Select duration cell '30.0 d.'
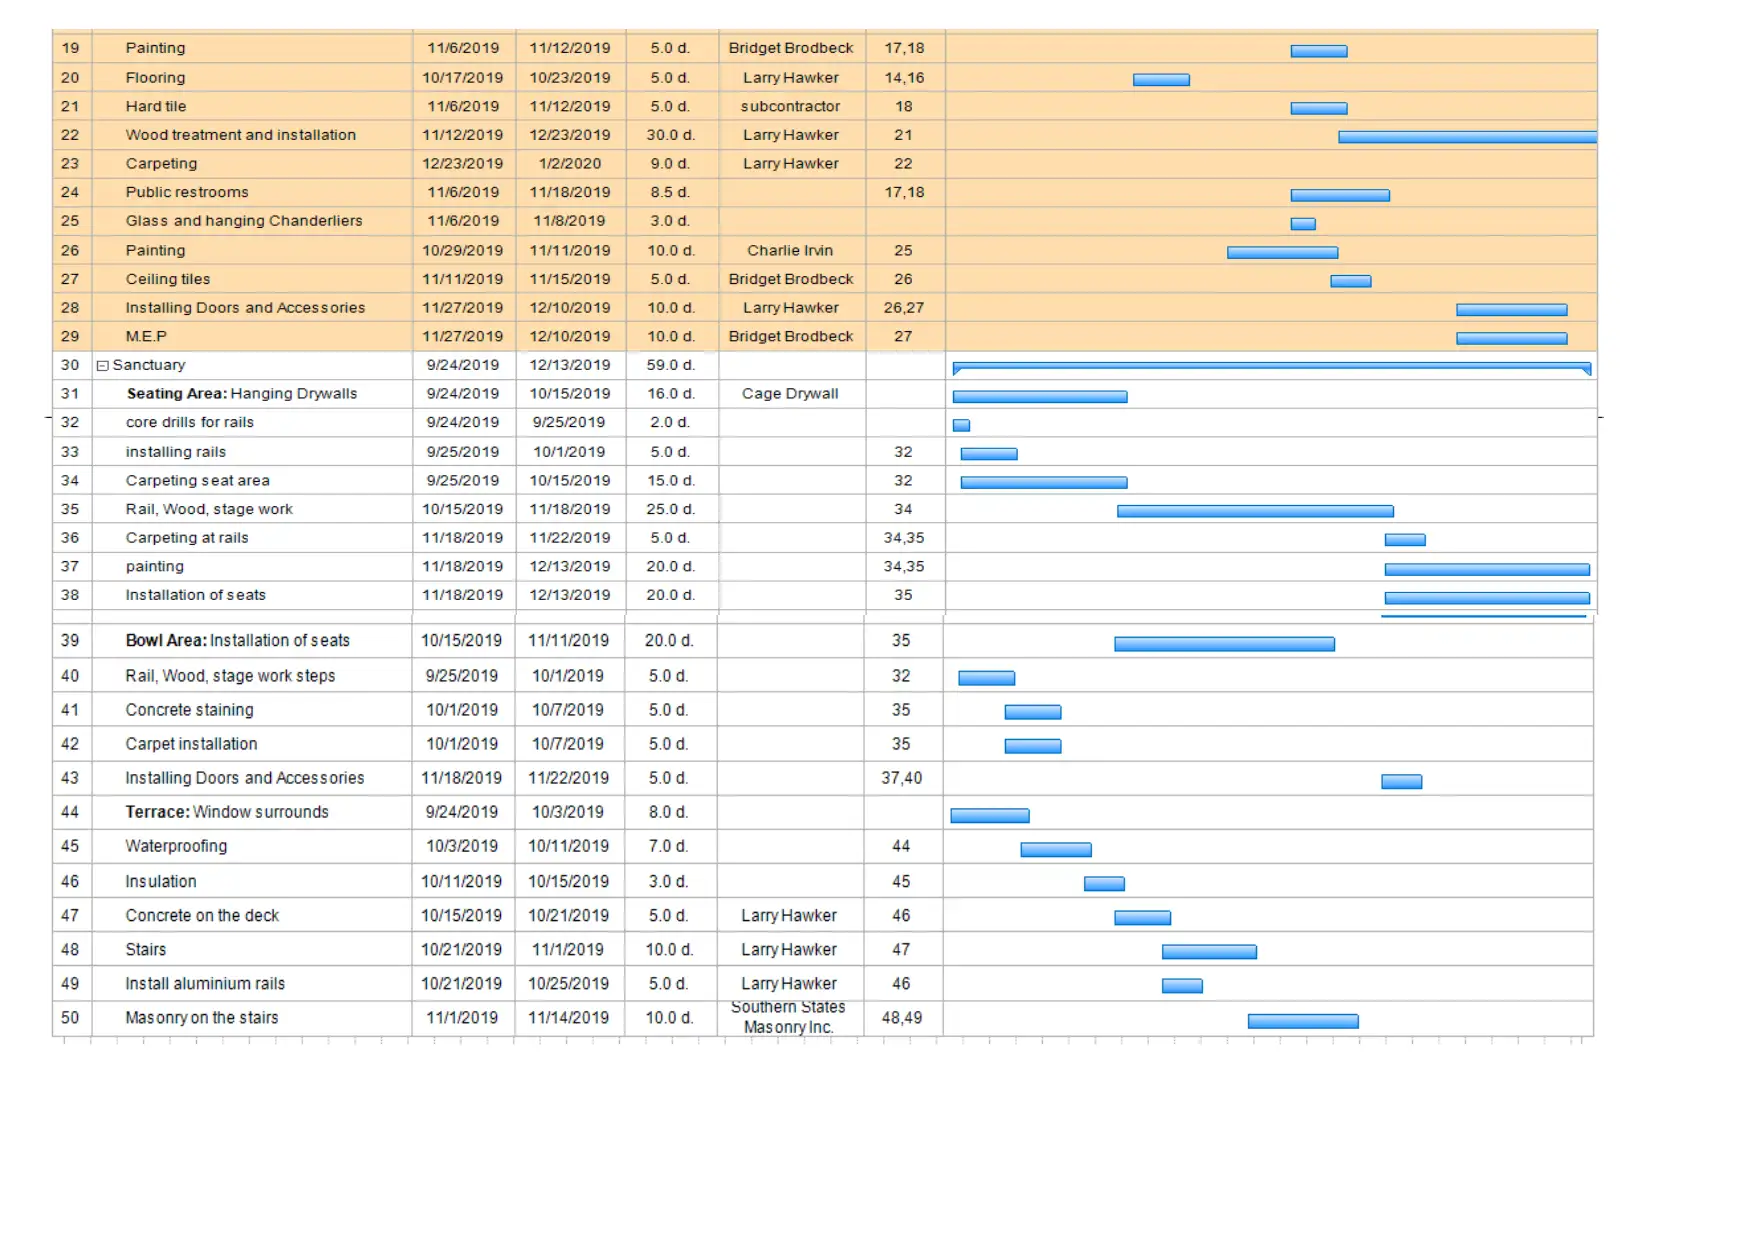This screenshot has height=1241, width=1754. click(x=670, y=135)
